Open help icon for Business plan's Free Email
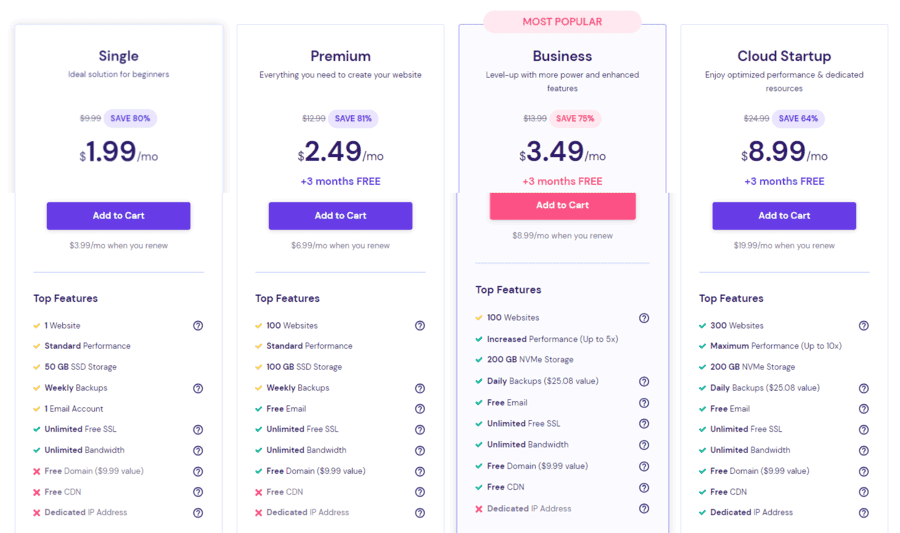The image size is (900, 533). (x=644, y=403)
